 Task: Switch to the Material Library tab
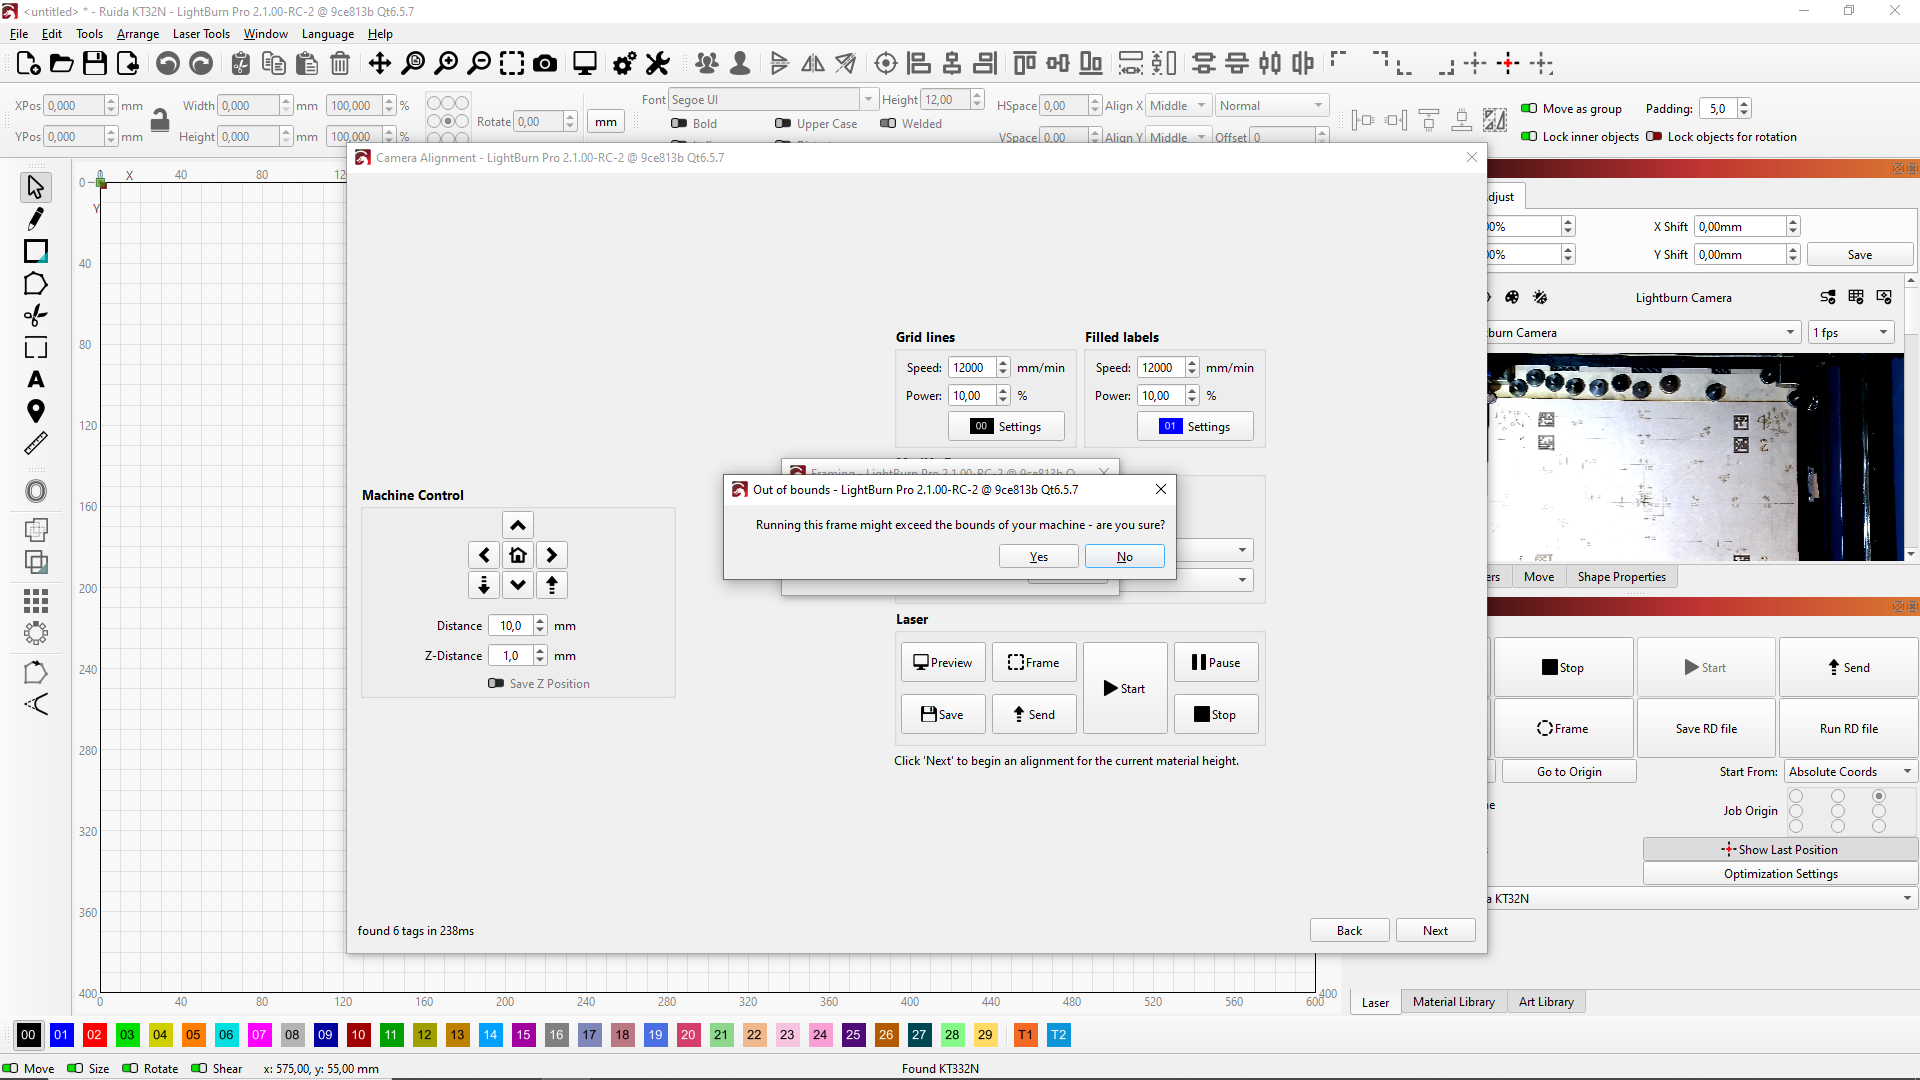pyautogui.click(x=1453, y=1002)
